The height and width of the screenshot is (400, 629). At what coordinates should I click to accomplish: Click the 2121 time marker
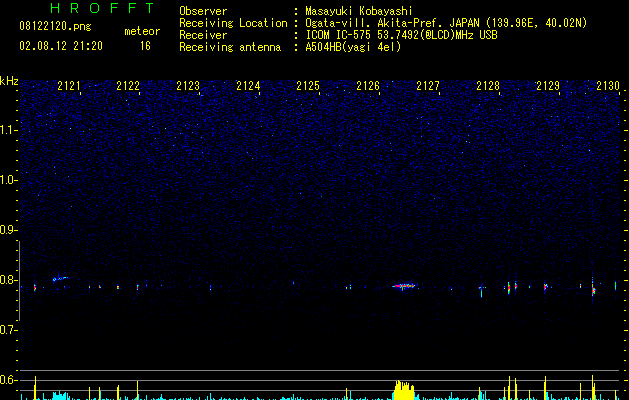pos(69,86)
